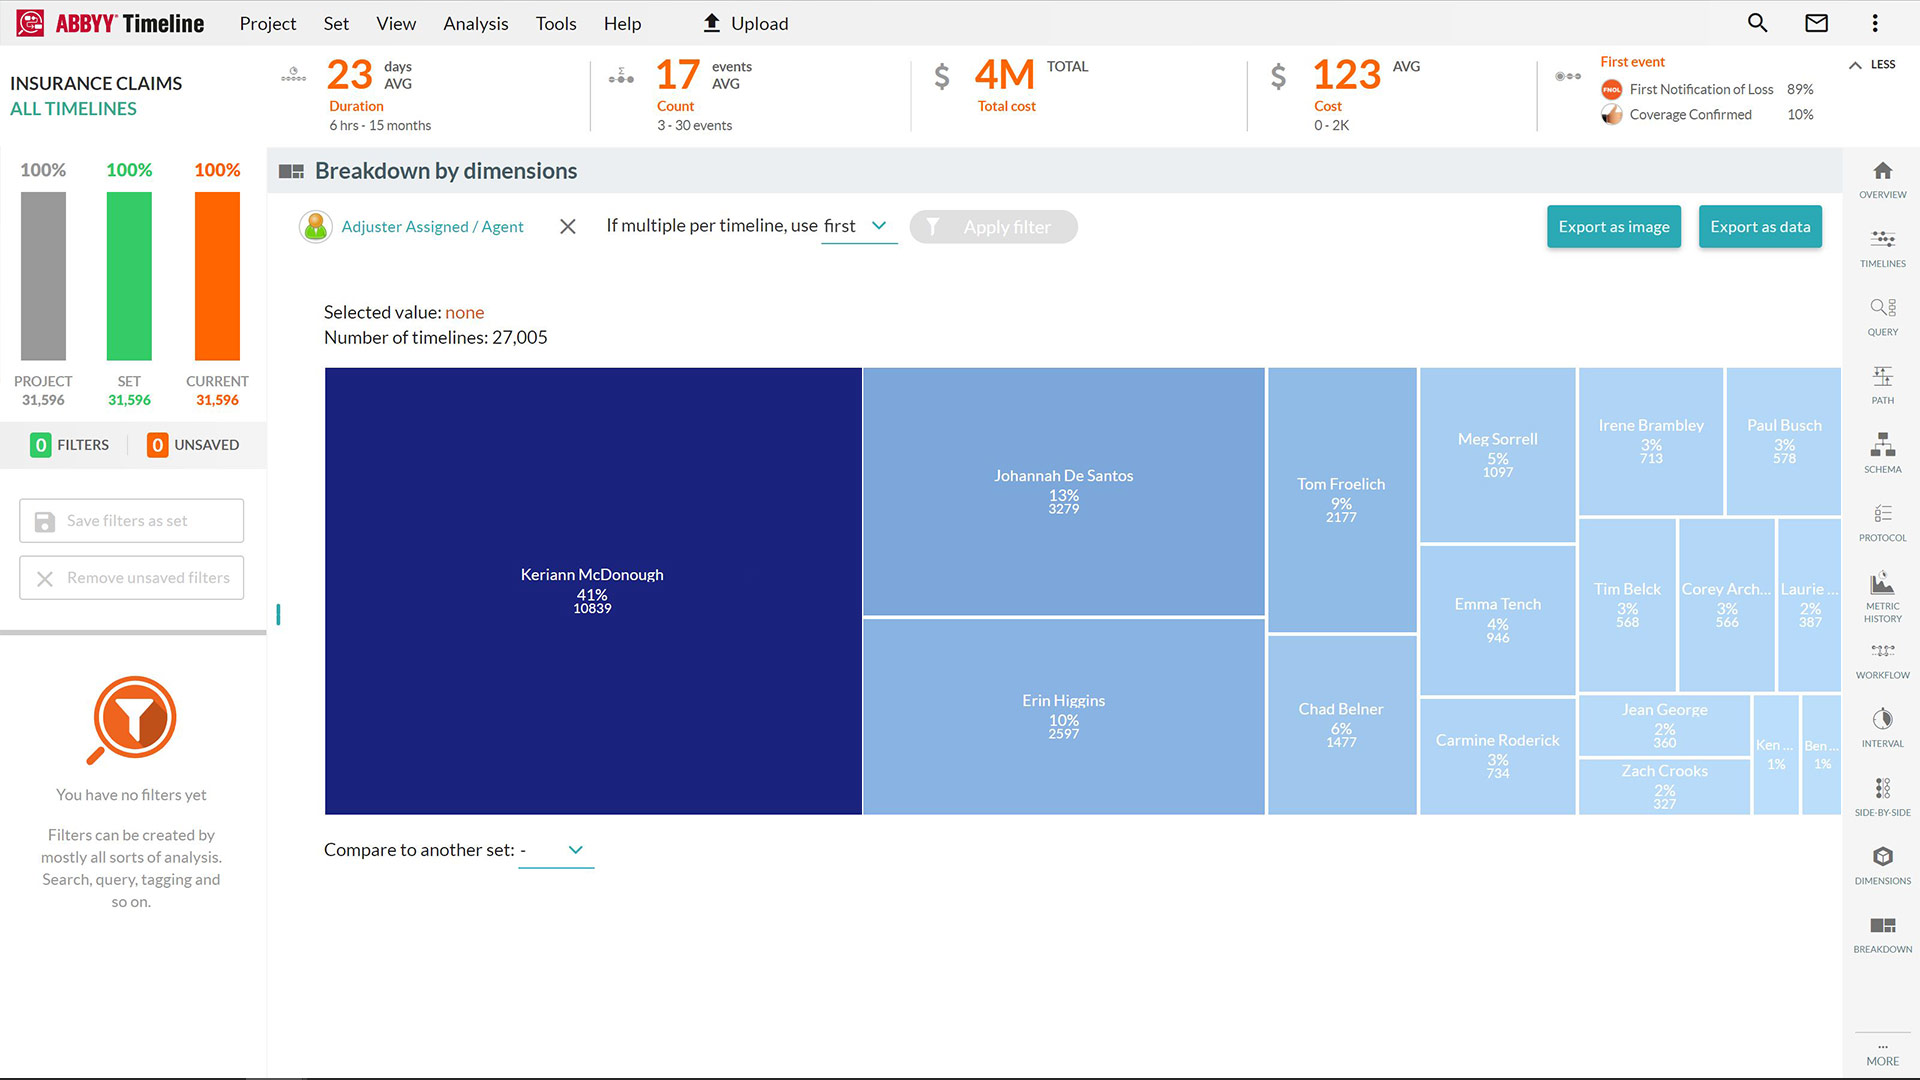The width and height of the screenshot is (1920, 1080).
Task: Select the Adjuster Assigned / Agent dimension link
Action: click(x=432, y=227)
